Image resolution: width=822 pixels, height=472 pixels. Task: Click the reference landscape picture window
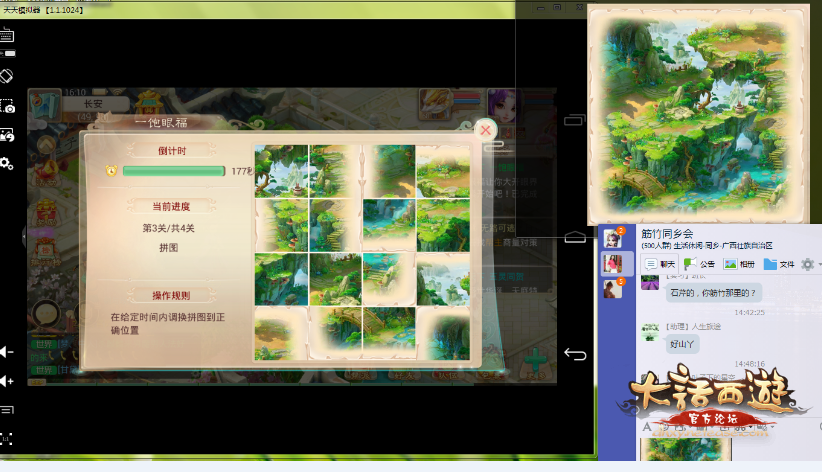(x=698, y=114)
